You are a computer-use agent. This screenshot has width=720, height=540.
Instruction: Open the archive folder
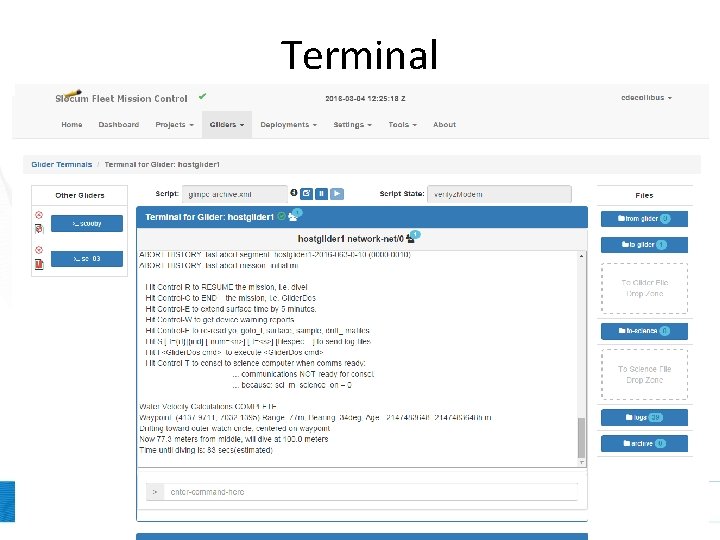pos(644,444)
